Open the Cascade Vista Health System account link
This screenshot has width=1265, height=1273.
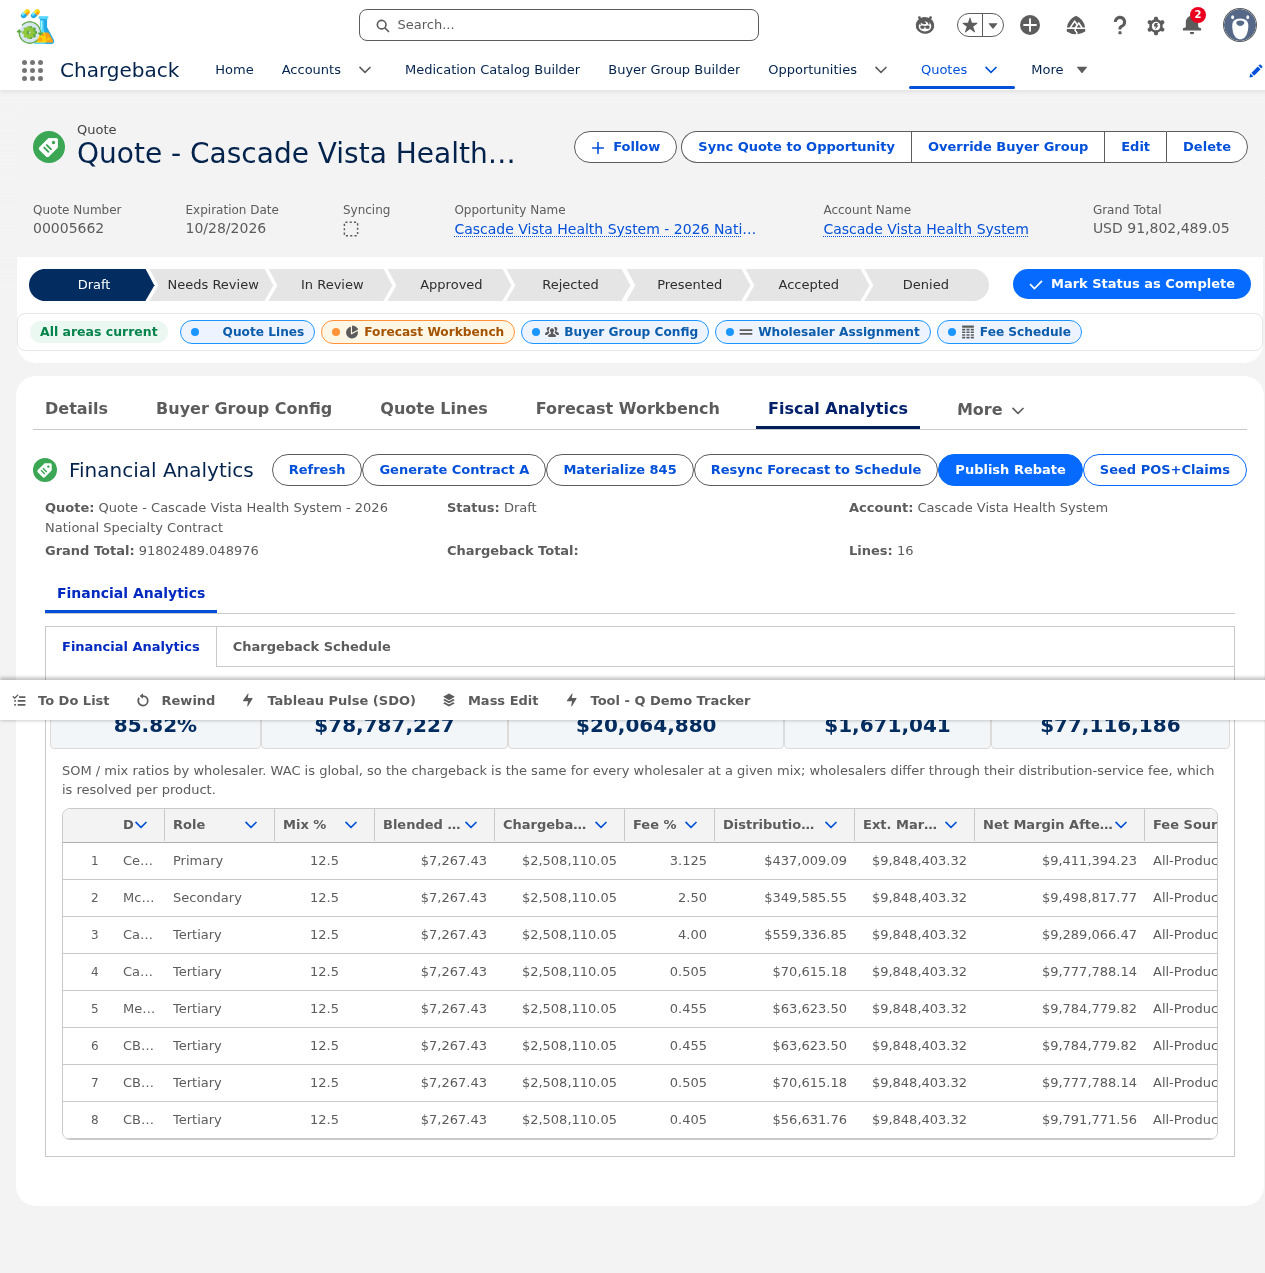tap(926, 229)
